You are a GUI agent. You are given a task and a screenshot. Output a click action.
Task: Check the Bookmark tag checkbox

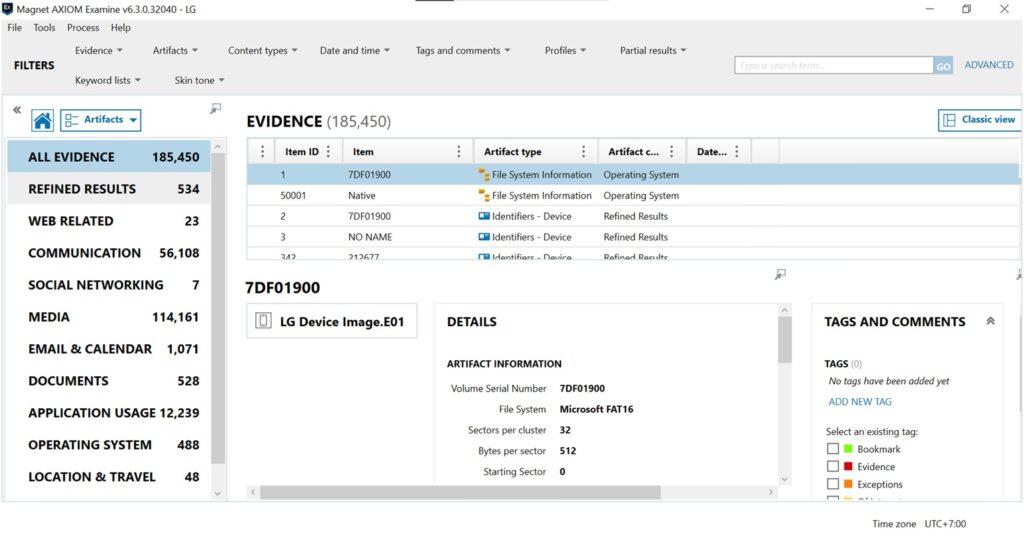(x=833, y=449)
